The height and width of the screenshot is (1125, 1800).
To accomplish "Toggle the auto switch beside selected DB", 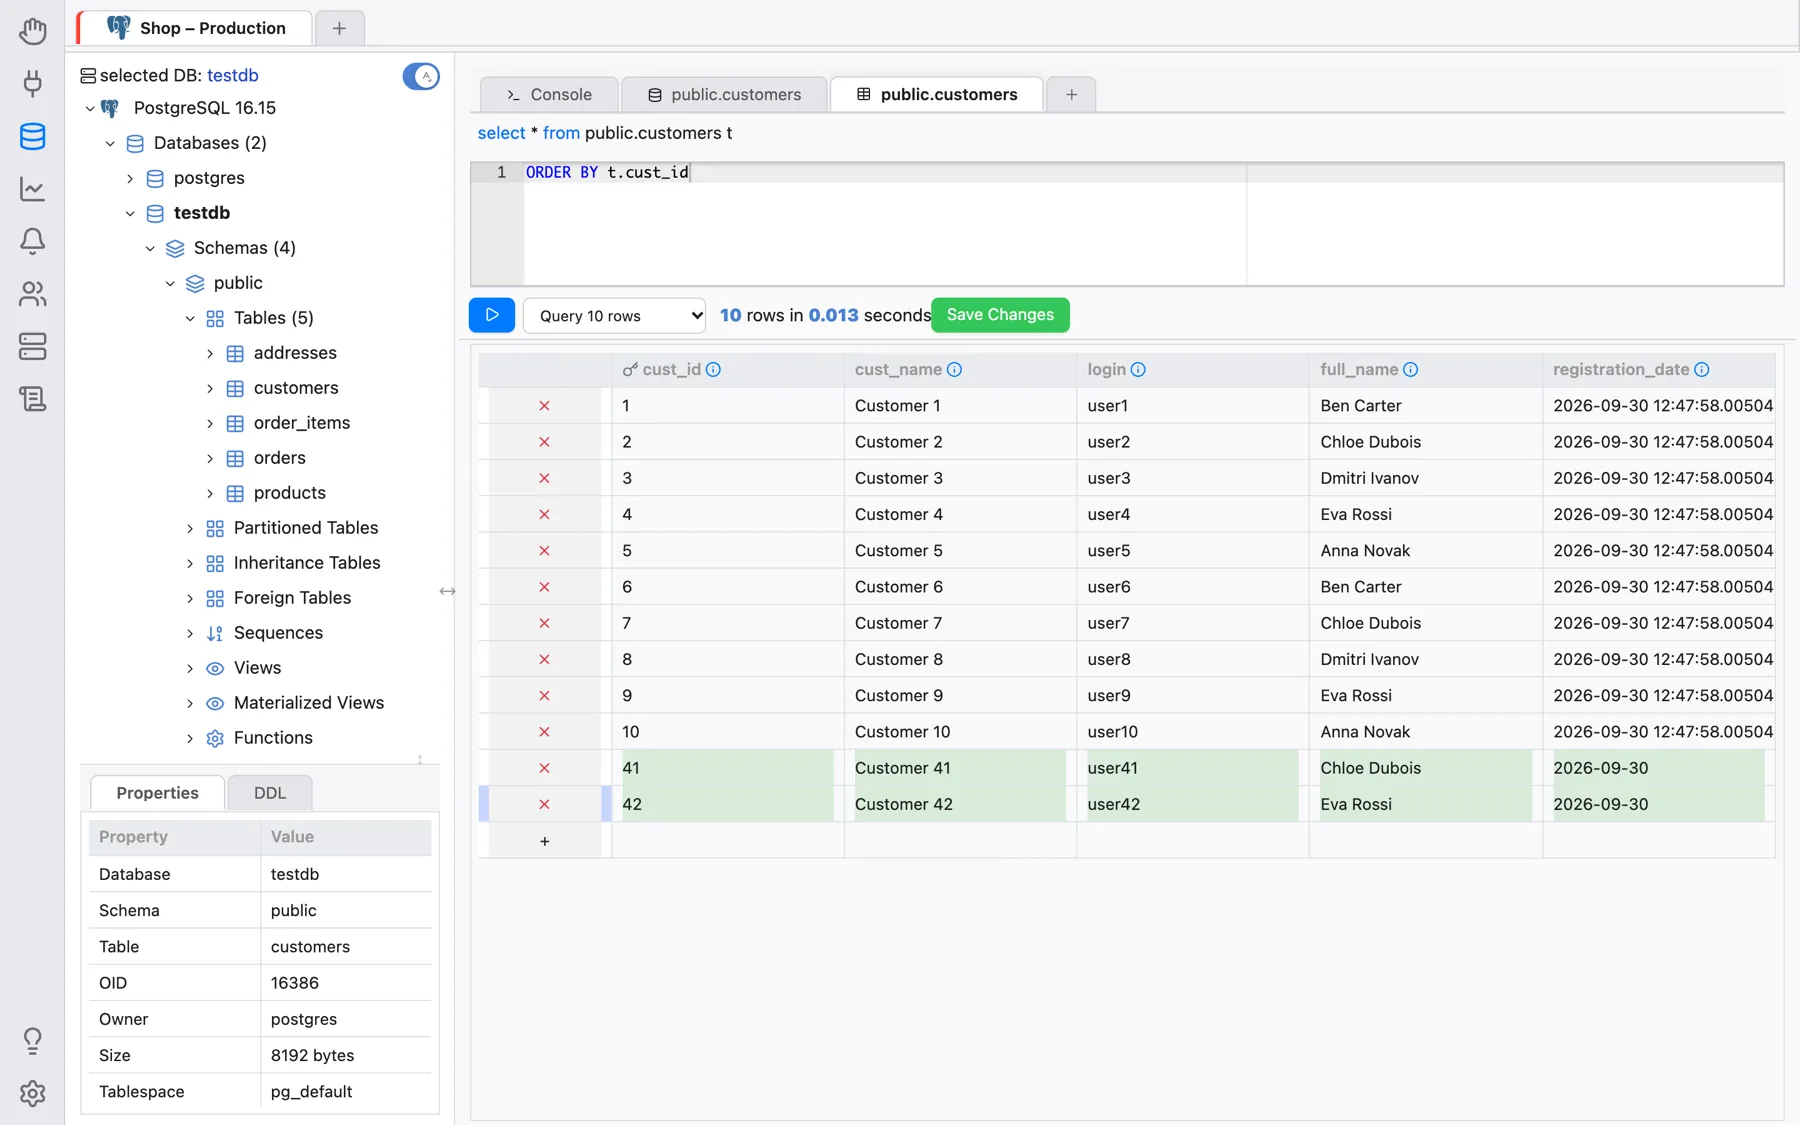I will tap(421, 76).
